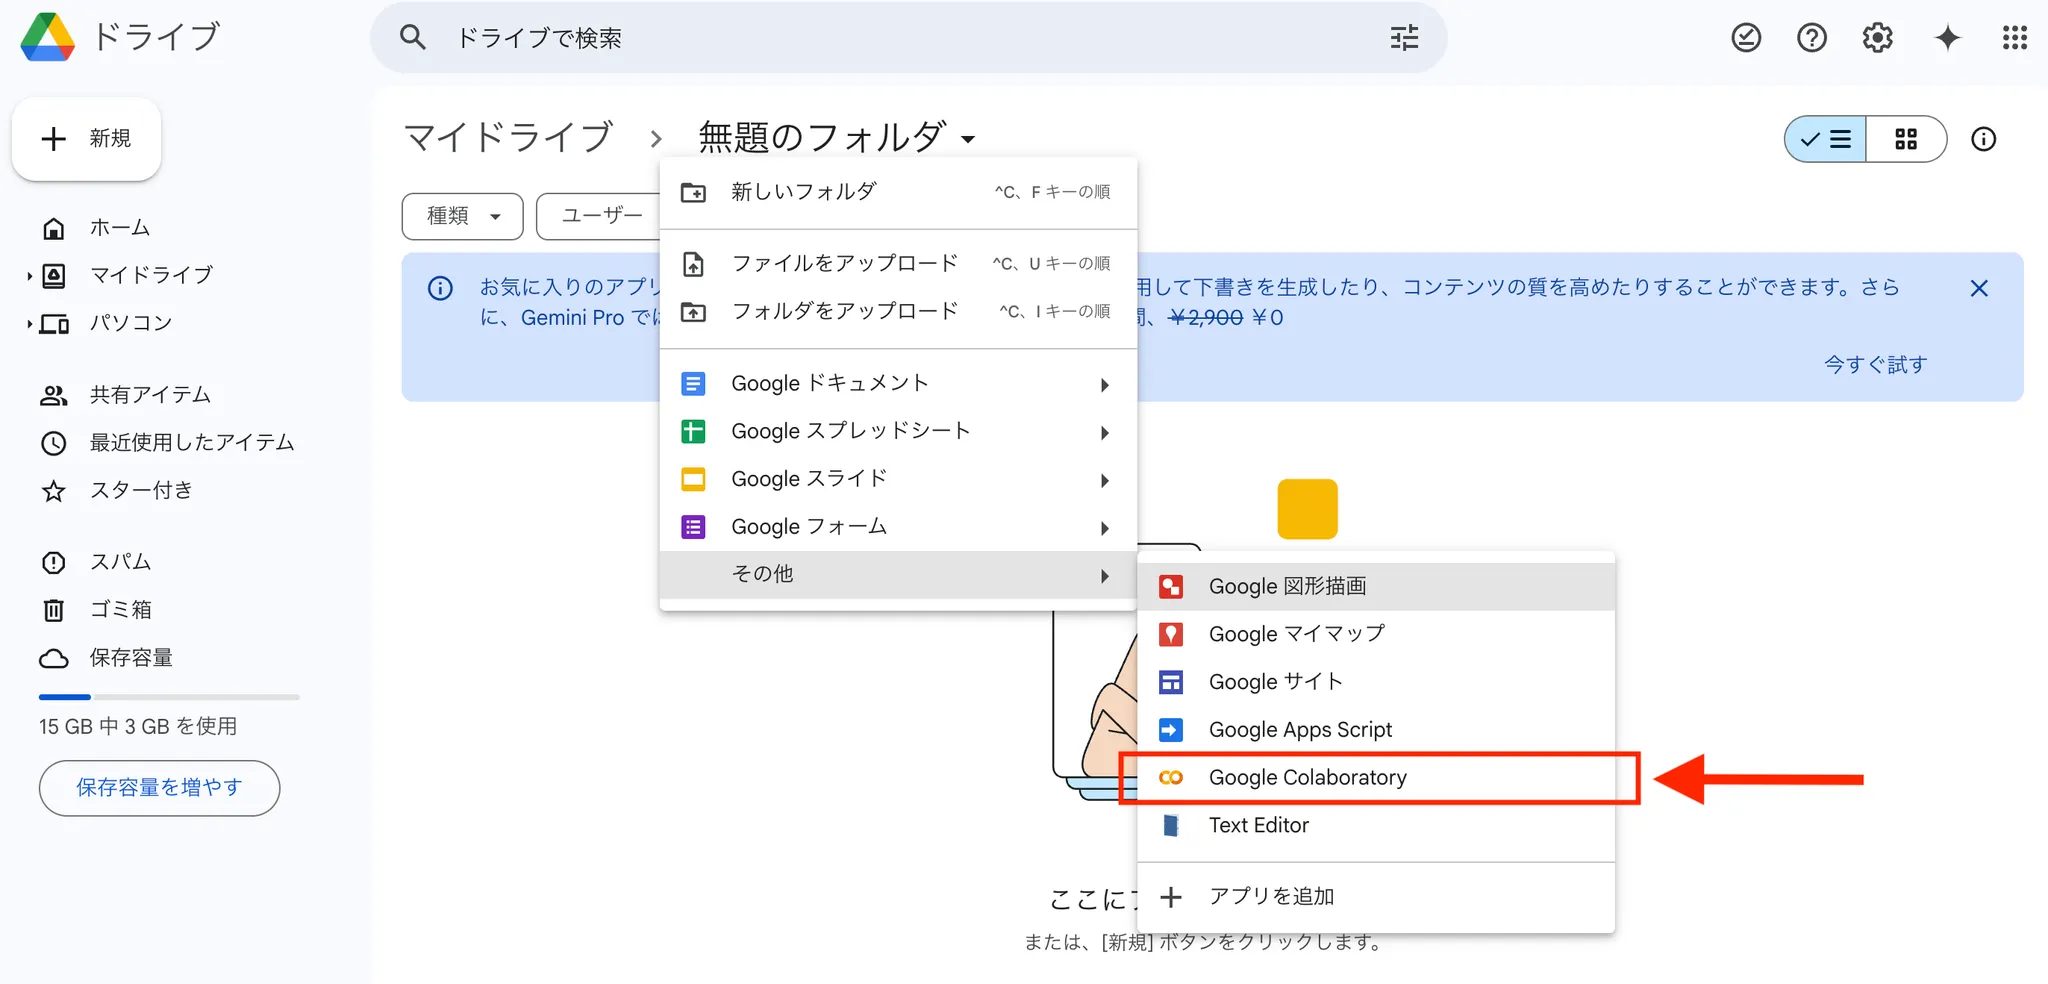Click the スパム warning icon
Viewport: 2048px width, 984px height.
click(54, 562)
